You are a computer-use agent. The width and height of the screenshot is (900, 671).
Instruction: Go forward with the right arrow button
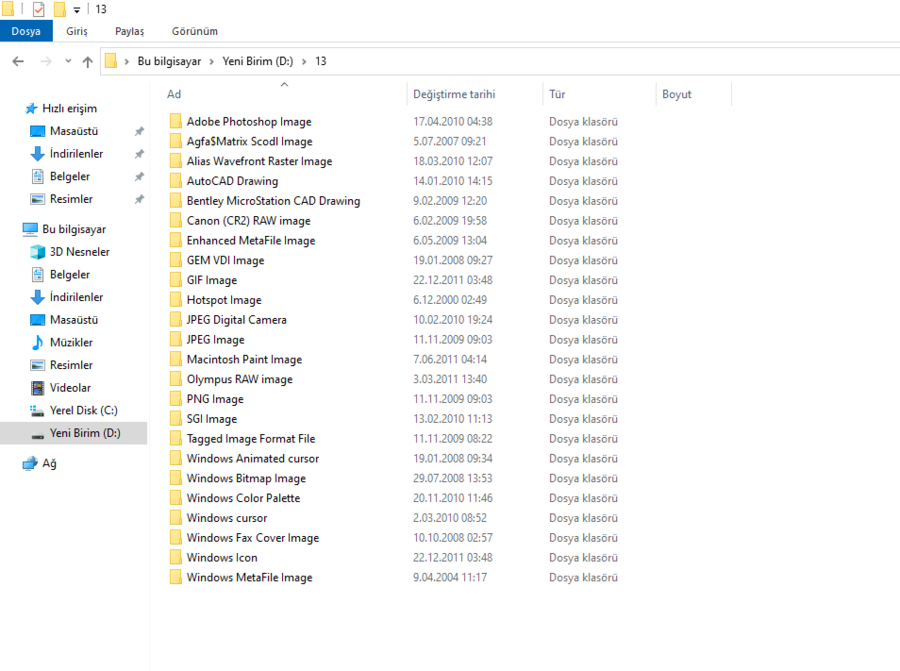(x=46, y=61)
